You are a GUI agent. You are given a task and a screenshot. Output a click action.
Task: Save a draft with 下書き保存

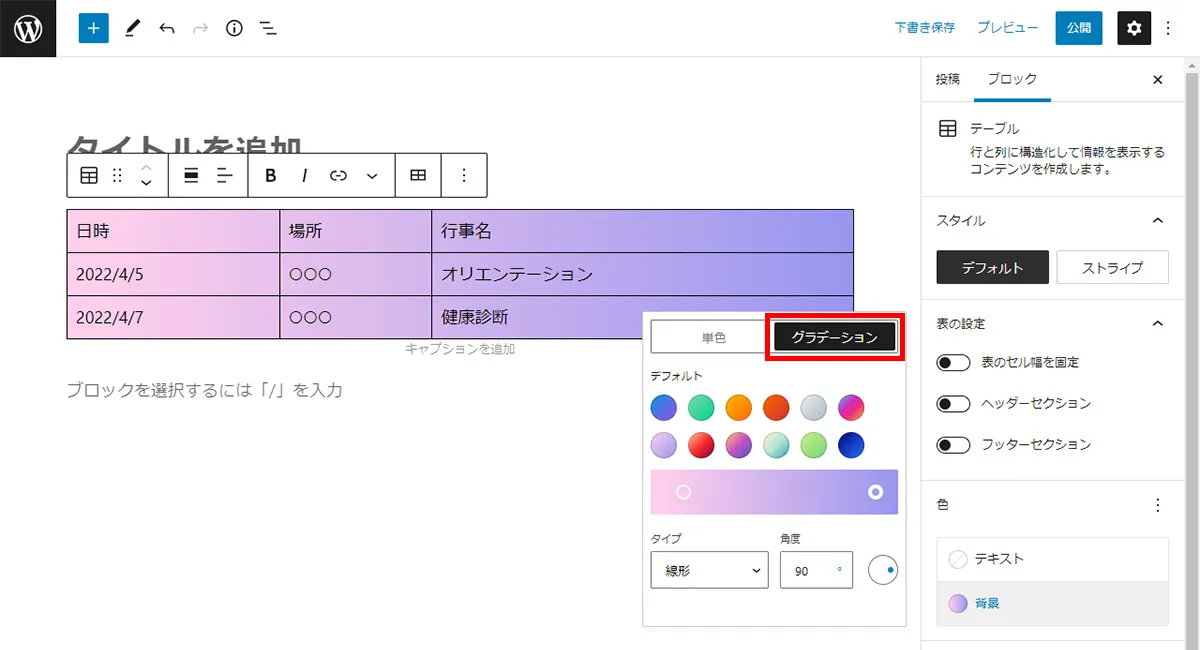(923, 28)
